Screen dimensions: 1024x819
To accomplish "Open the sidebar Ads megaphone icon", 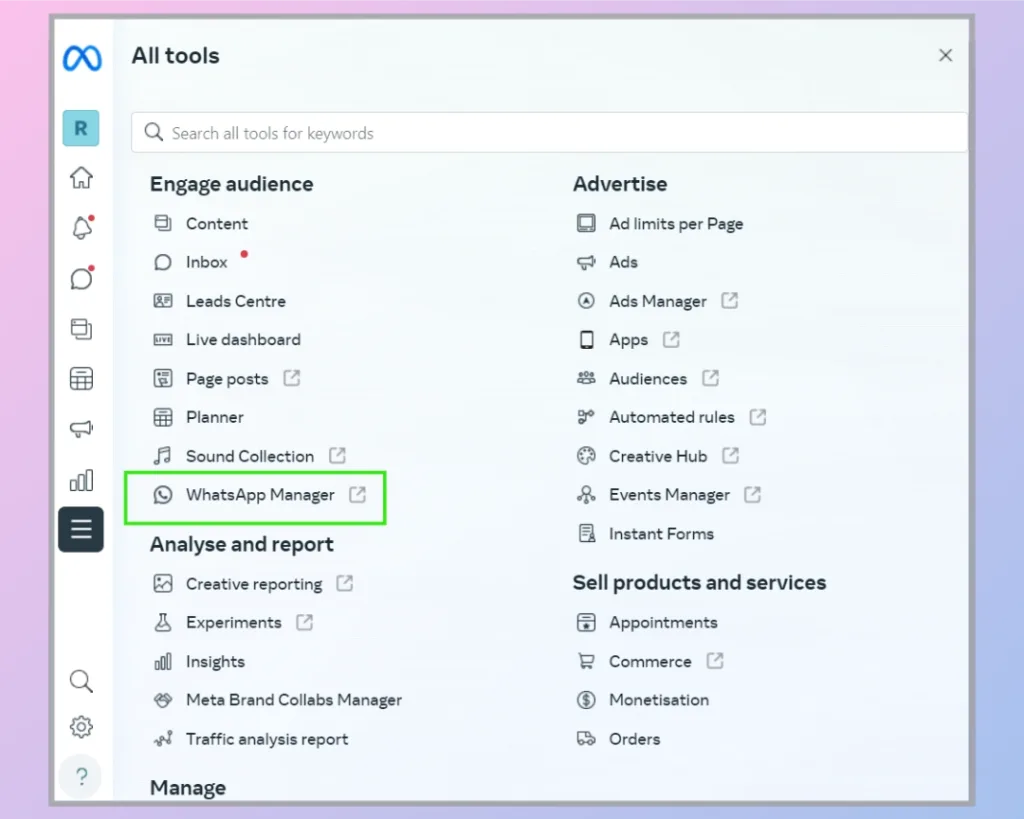I will (x=81, y=428).
